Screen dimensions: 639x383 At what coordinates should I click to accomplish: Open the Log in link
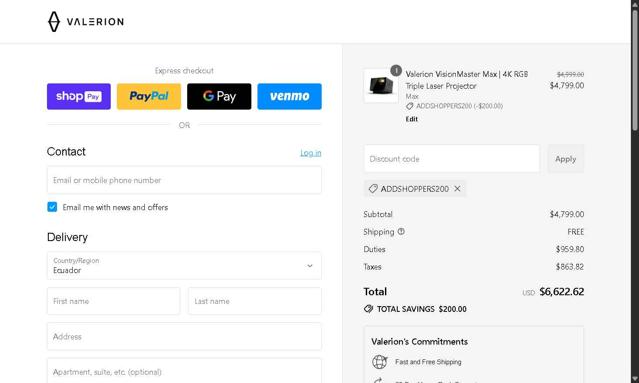pyautogui.click(x=311, y=153)
